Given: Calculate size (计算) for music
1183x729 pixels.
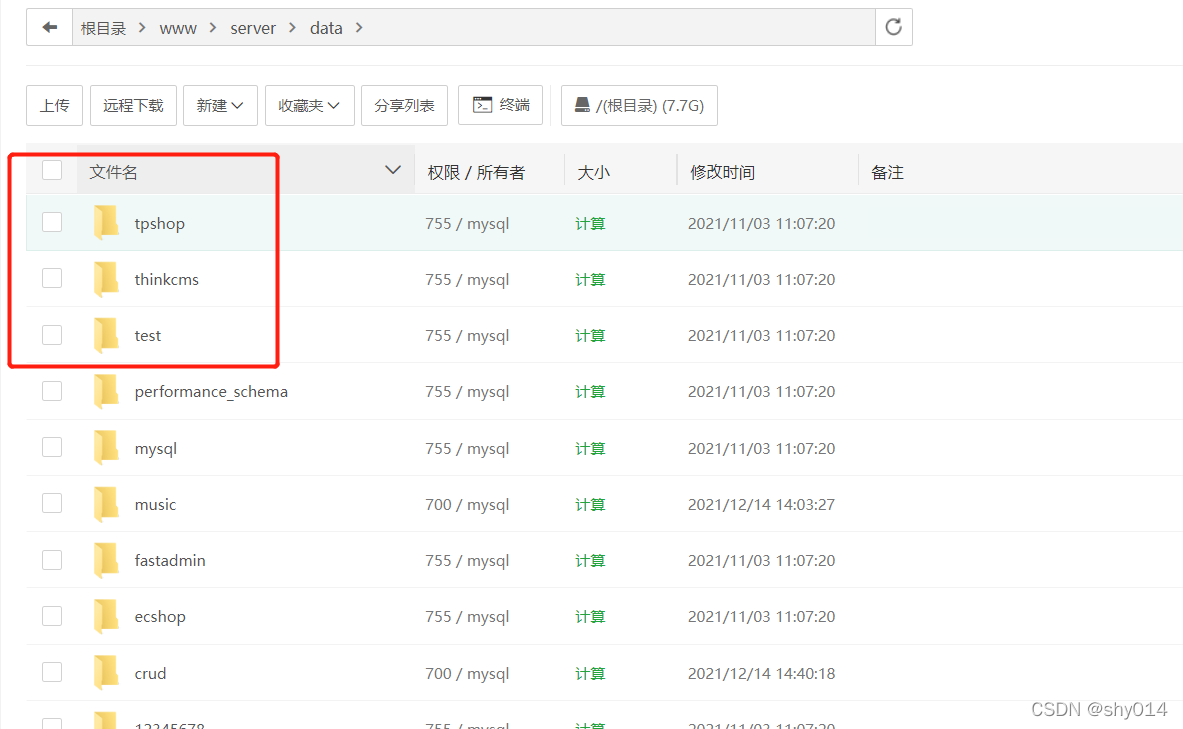Looking at the screenshot, I should [590, 504].
